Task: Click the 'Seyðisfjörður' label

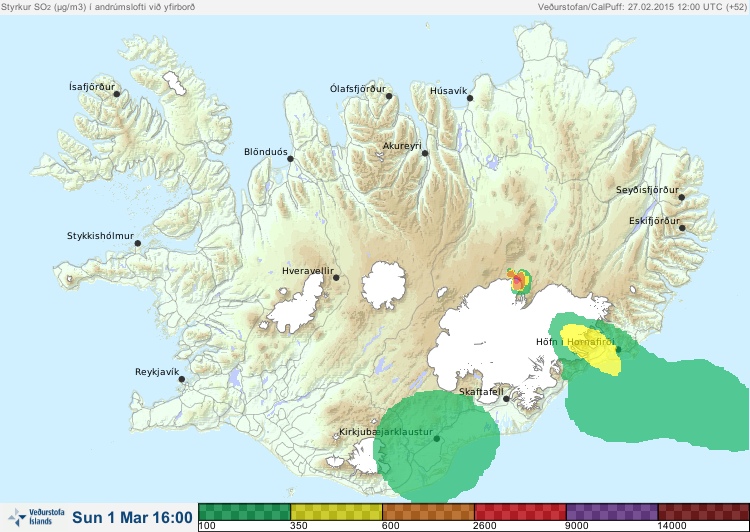Action: pyautogui.click(x=647, y=190)
